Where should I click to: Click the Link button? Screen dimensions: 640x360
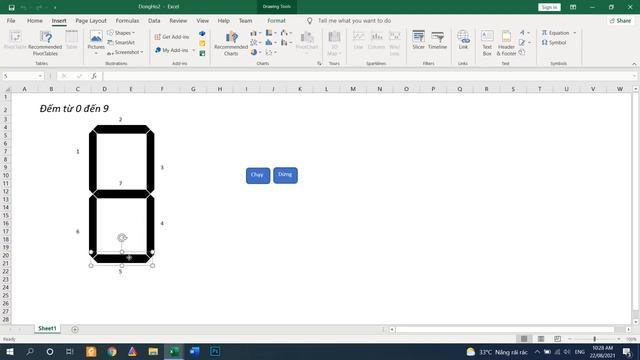pos(463,40)
